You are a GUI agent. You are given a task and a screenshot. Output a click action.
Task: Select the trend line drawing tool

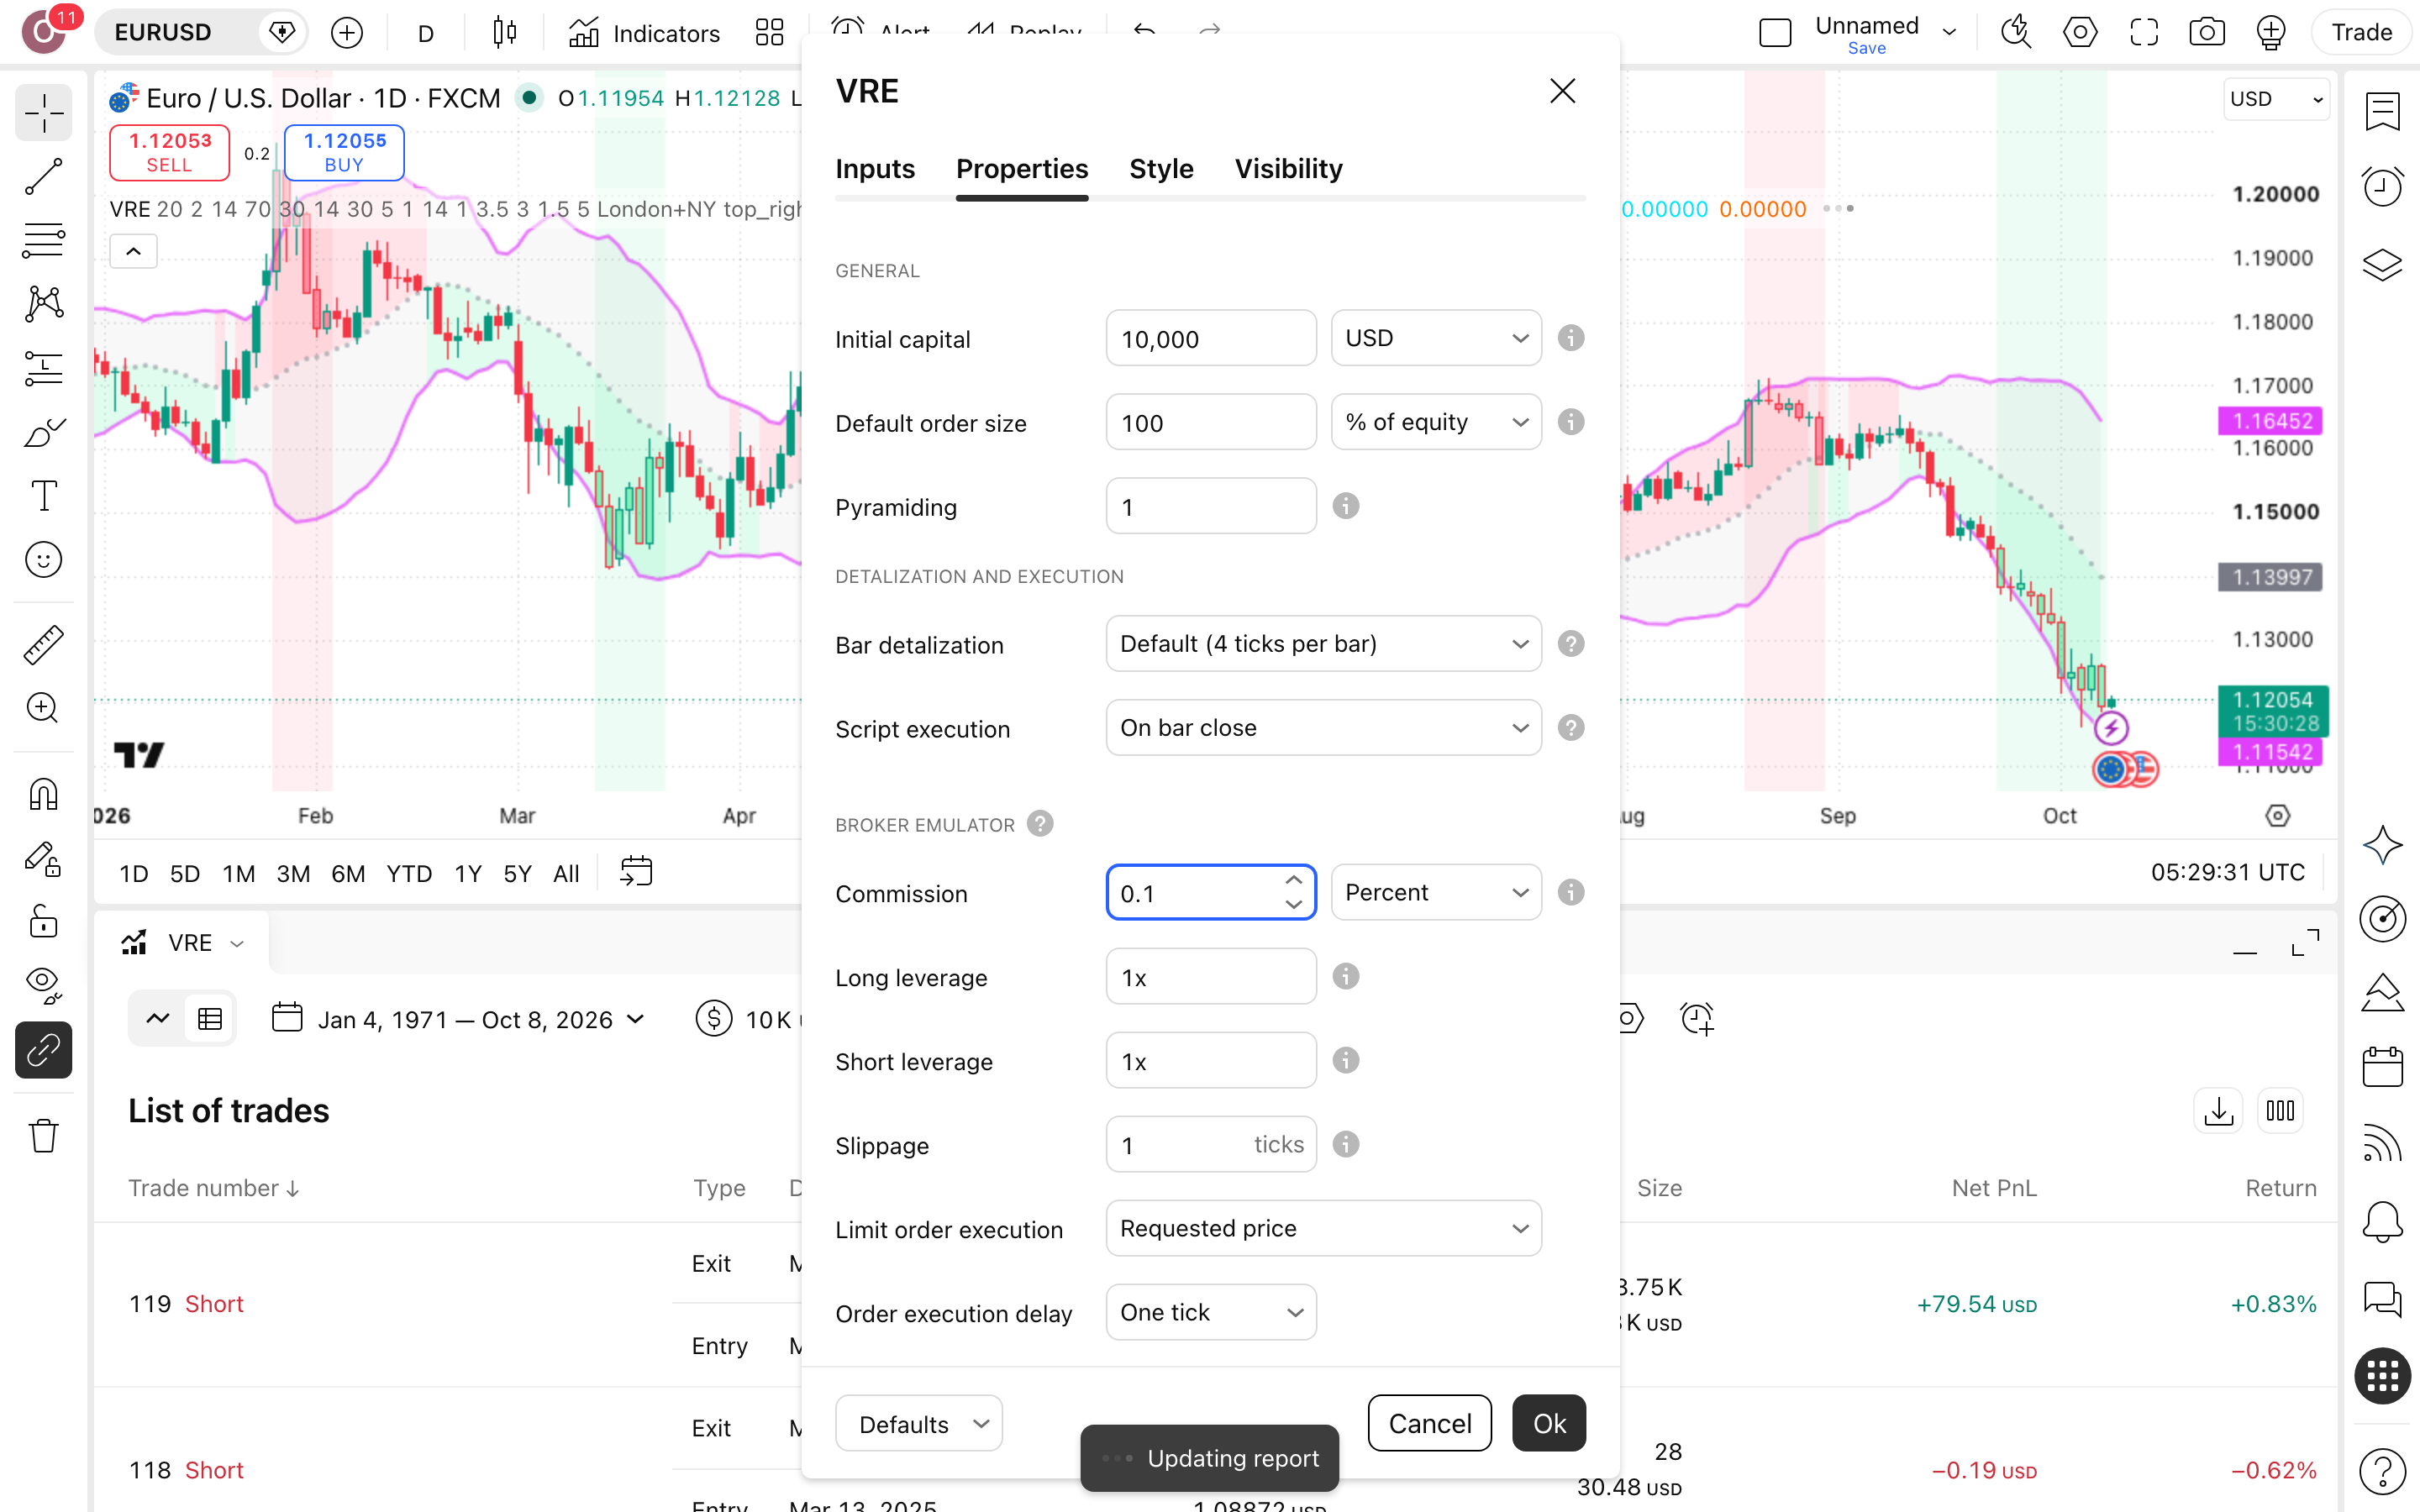(44, 177)
